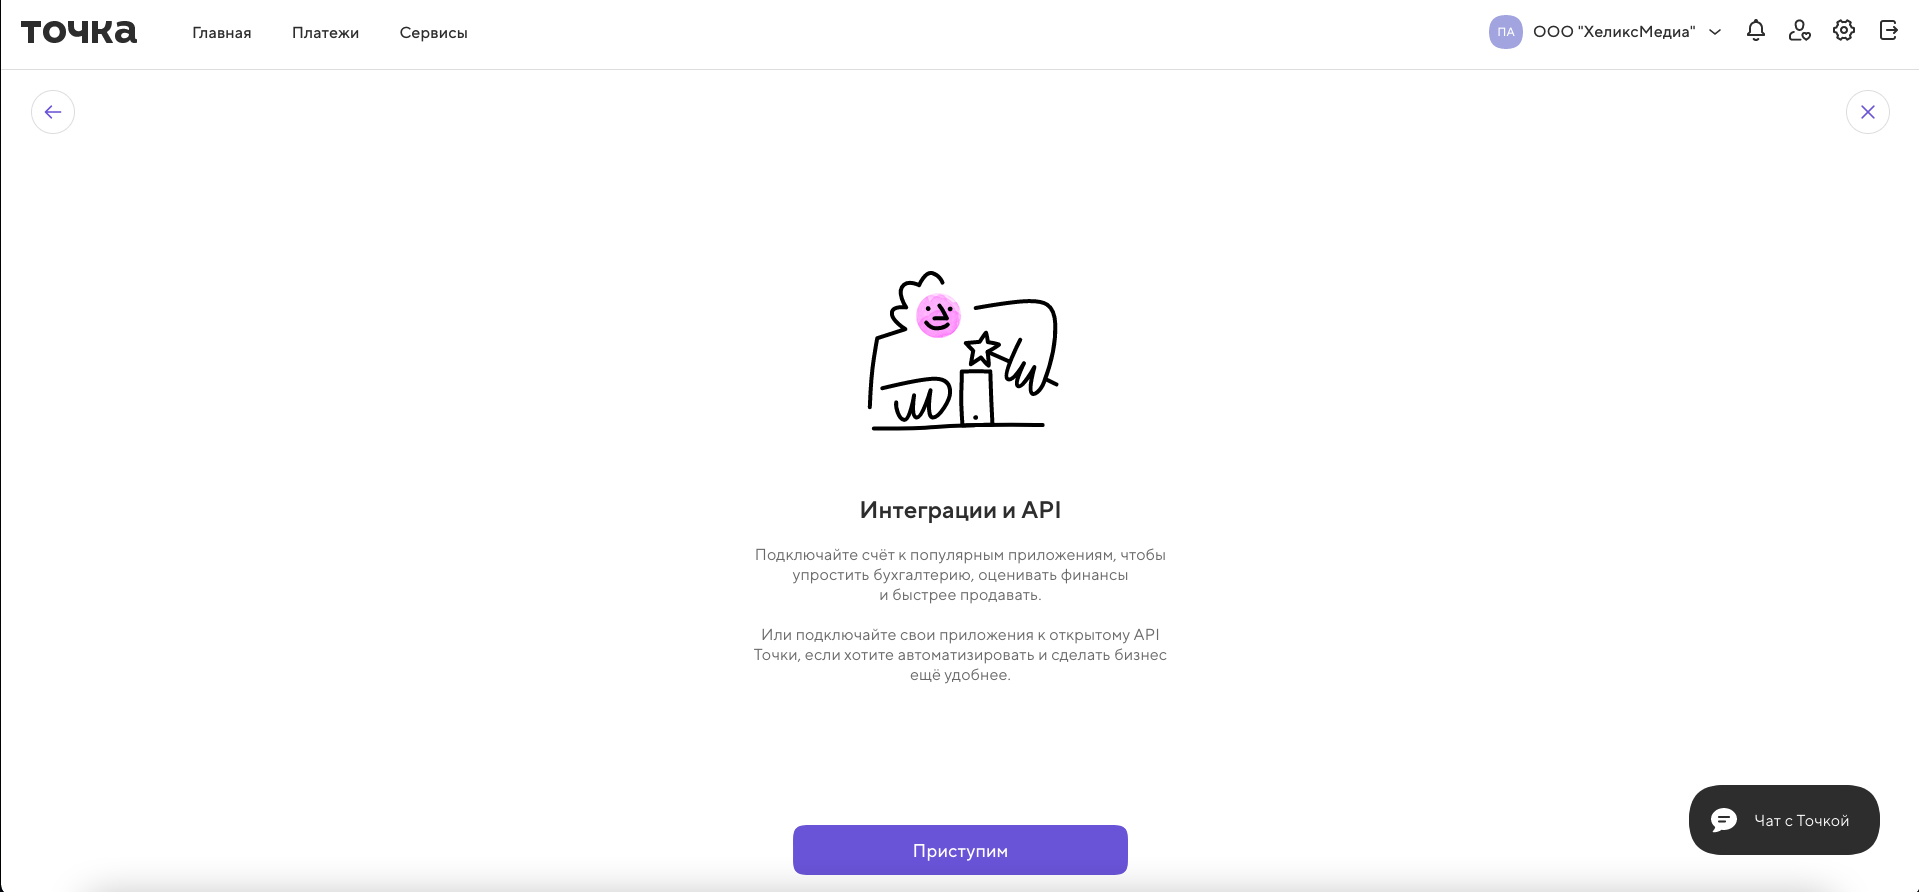
Task: Click the Интеграции и API heading
Action: tap(960, 510)
